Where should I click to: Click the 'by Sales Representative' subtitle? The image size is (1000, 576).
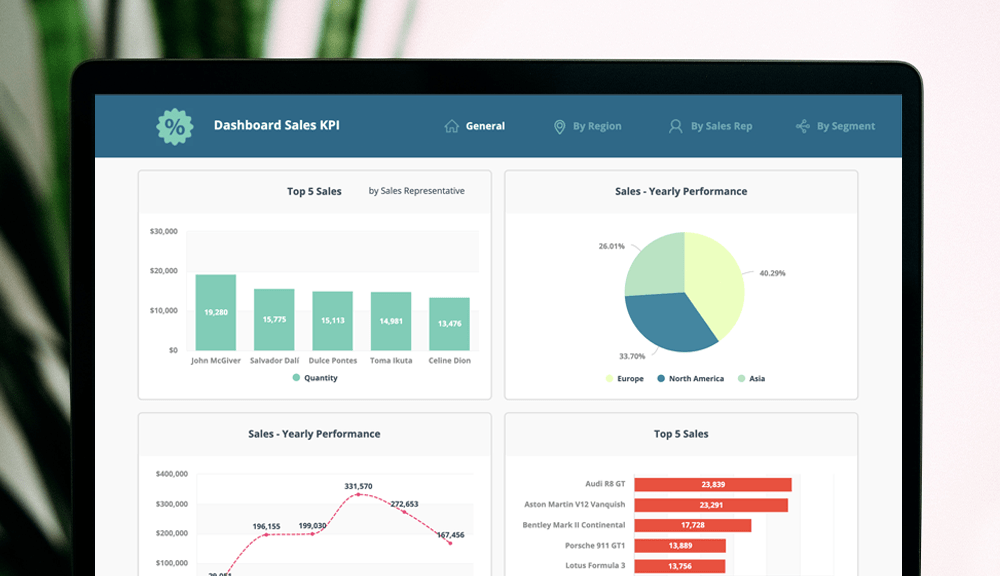[416, 191]
